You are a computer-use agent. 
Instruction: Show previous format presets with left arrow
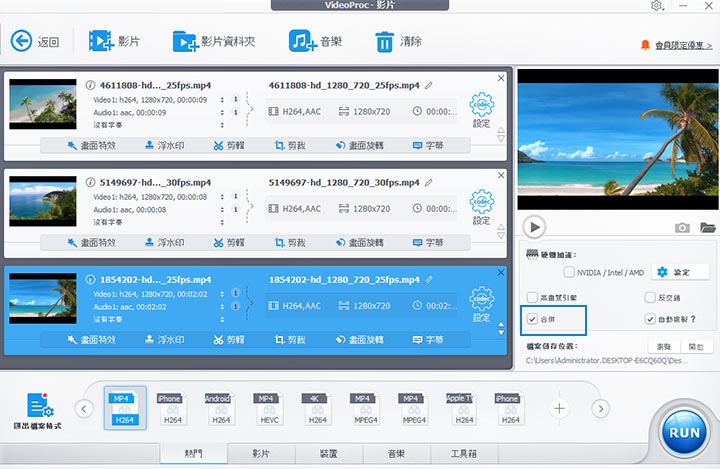point(84,408)
